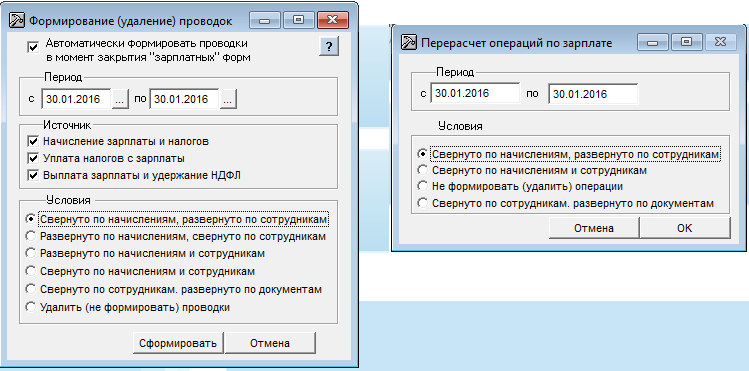Maximize the Перерасчет операций window
This screenshot has width=749, height=371.
686,42
